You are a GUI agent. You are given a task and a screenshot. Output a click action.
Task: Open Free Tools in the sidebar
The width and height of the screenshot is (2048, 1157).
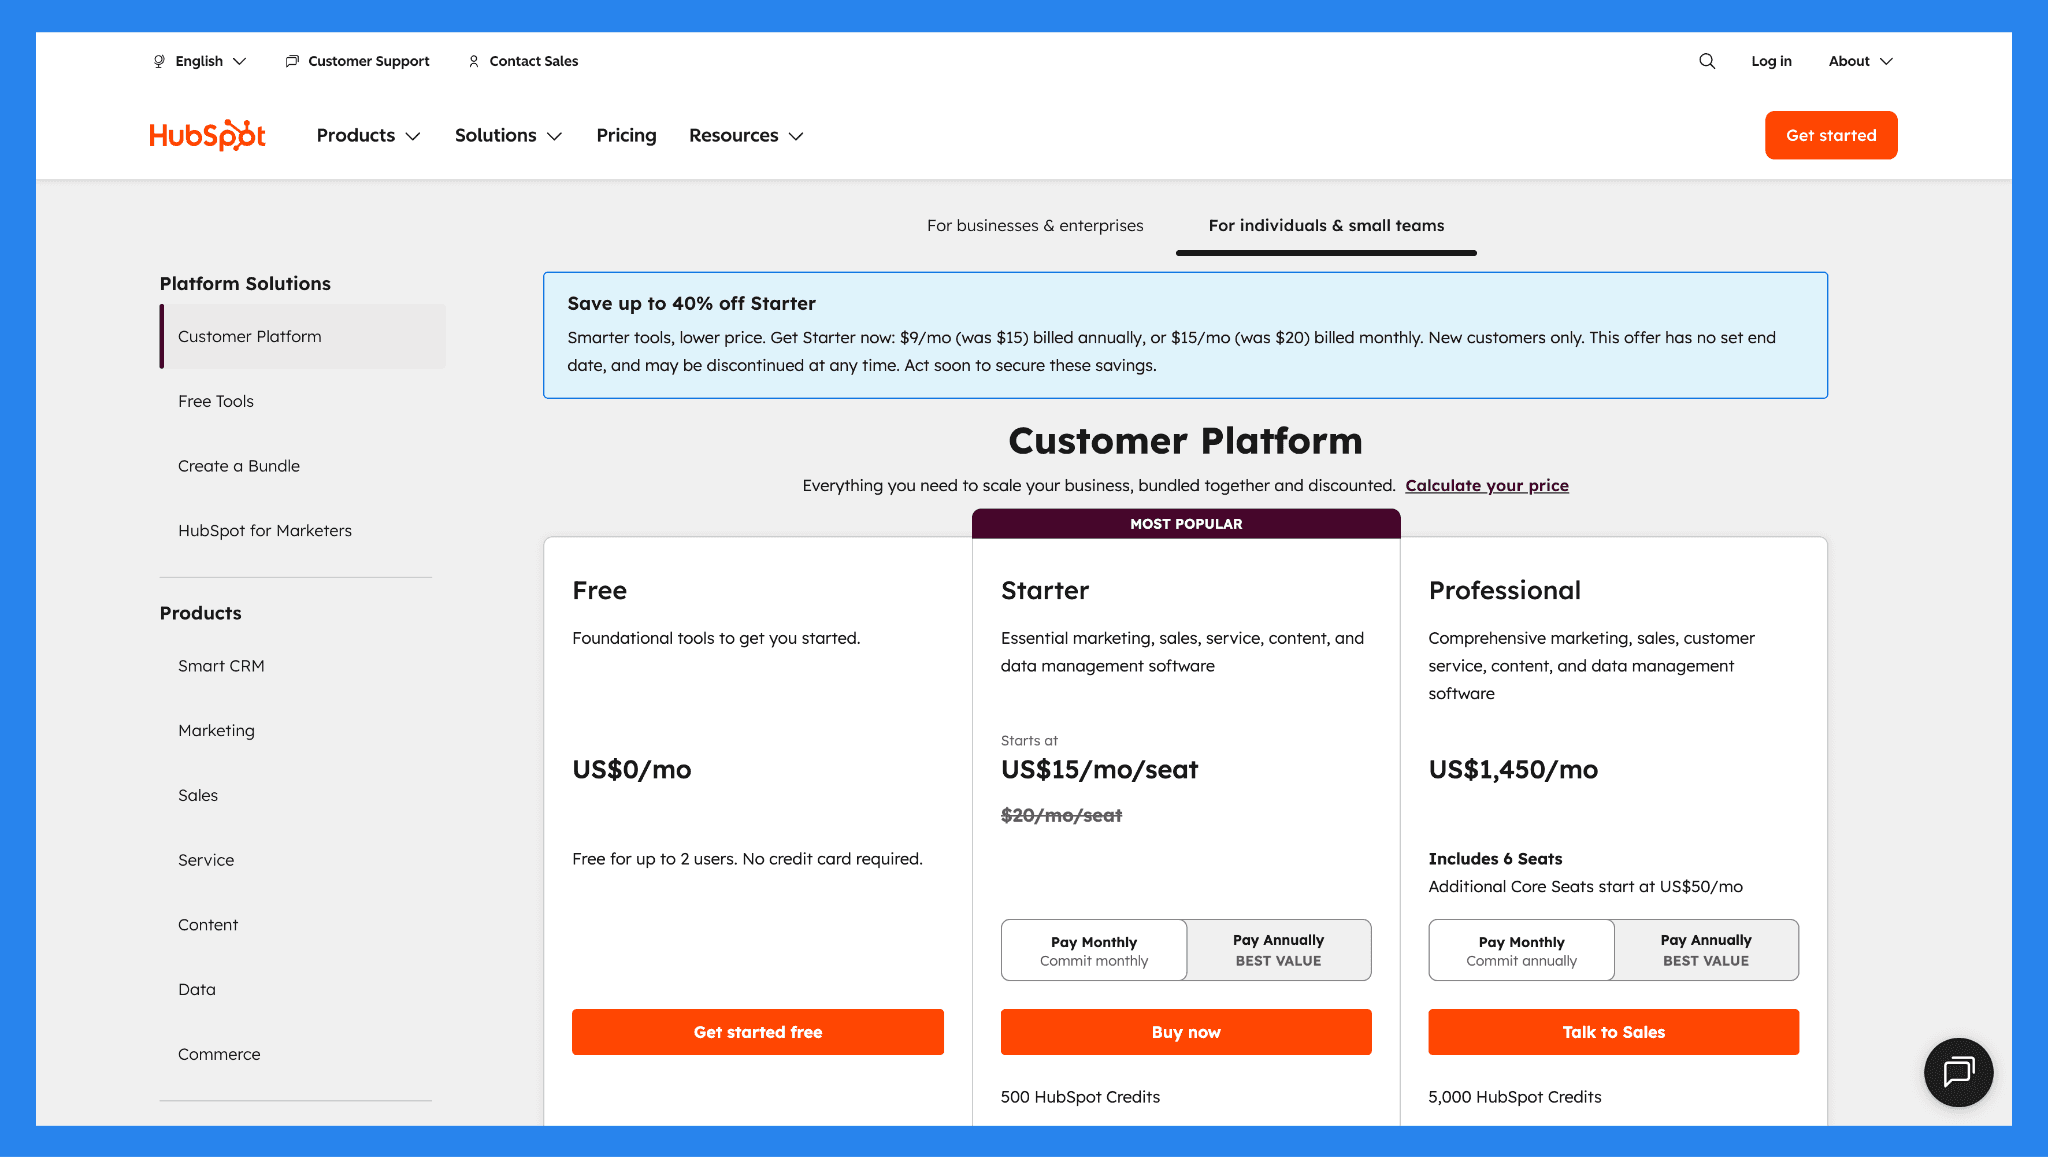pyautogui.click(x=216, y=401)
